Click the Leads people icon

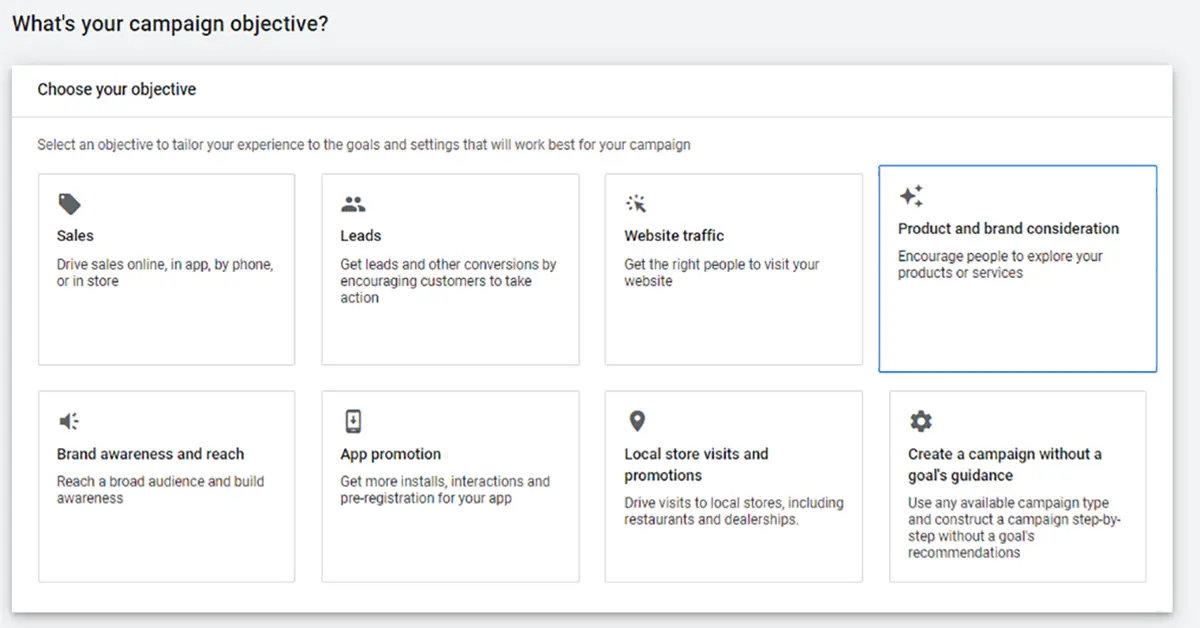[353, 205]
